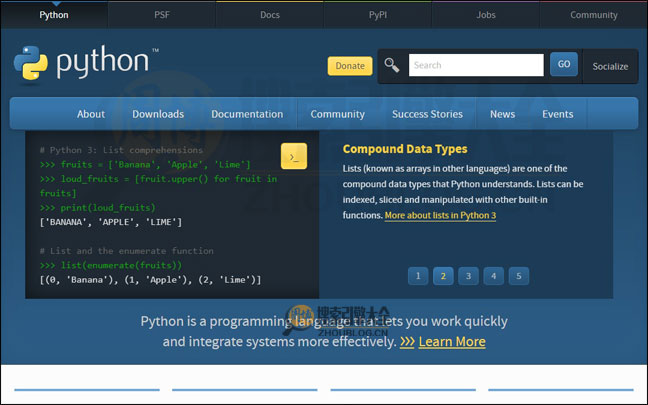This screenshot has height=405, width=648.
Task: Click into the Search input field
Action: (476, 65)
